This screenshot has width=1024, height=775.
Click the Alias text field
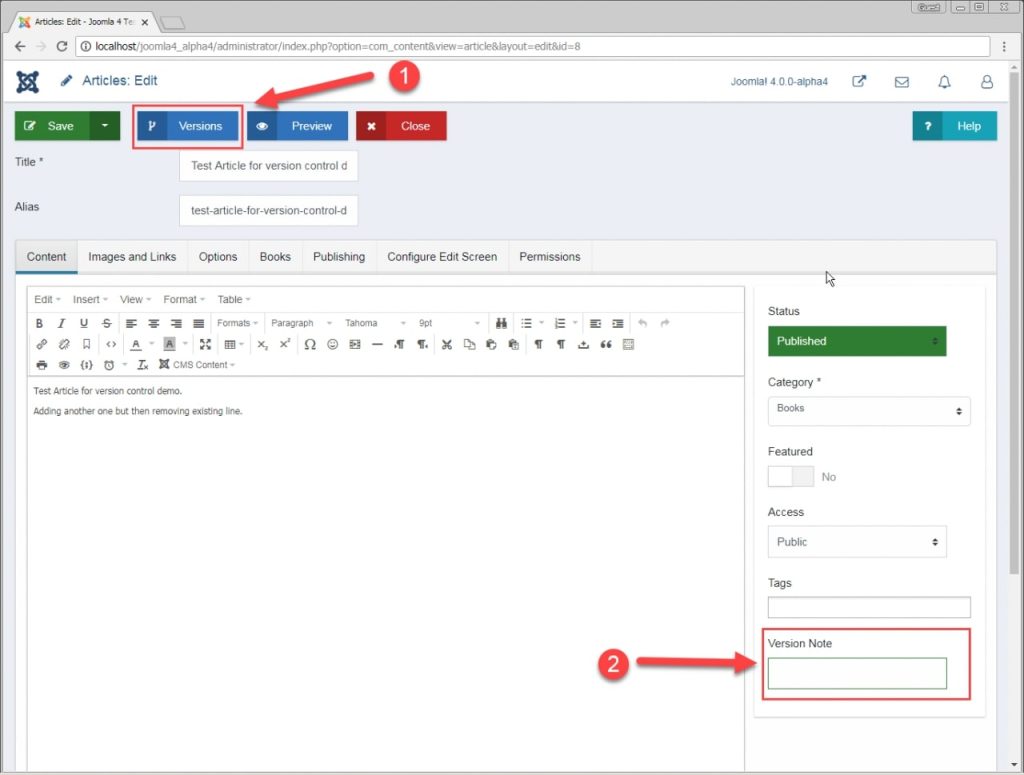click(268, 210)
